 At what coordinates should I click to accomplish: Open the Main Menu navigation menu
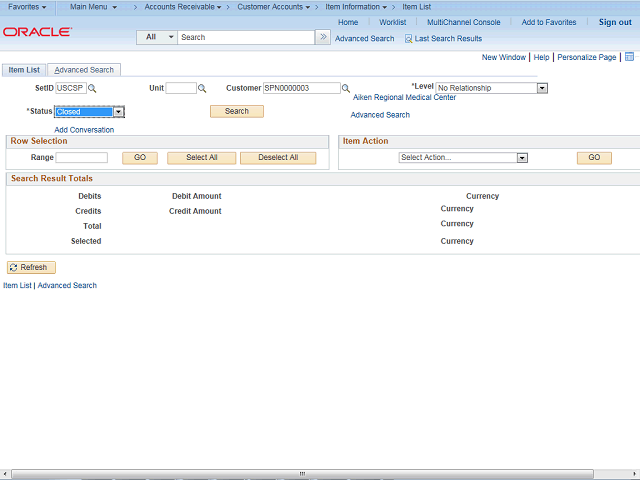click(93, 7)
